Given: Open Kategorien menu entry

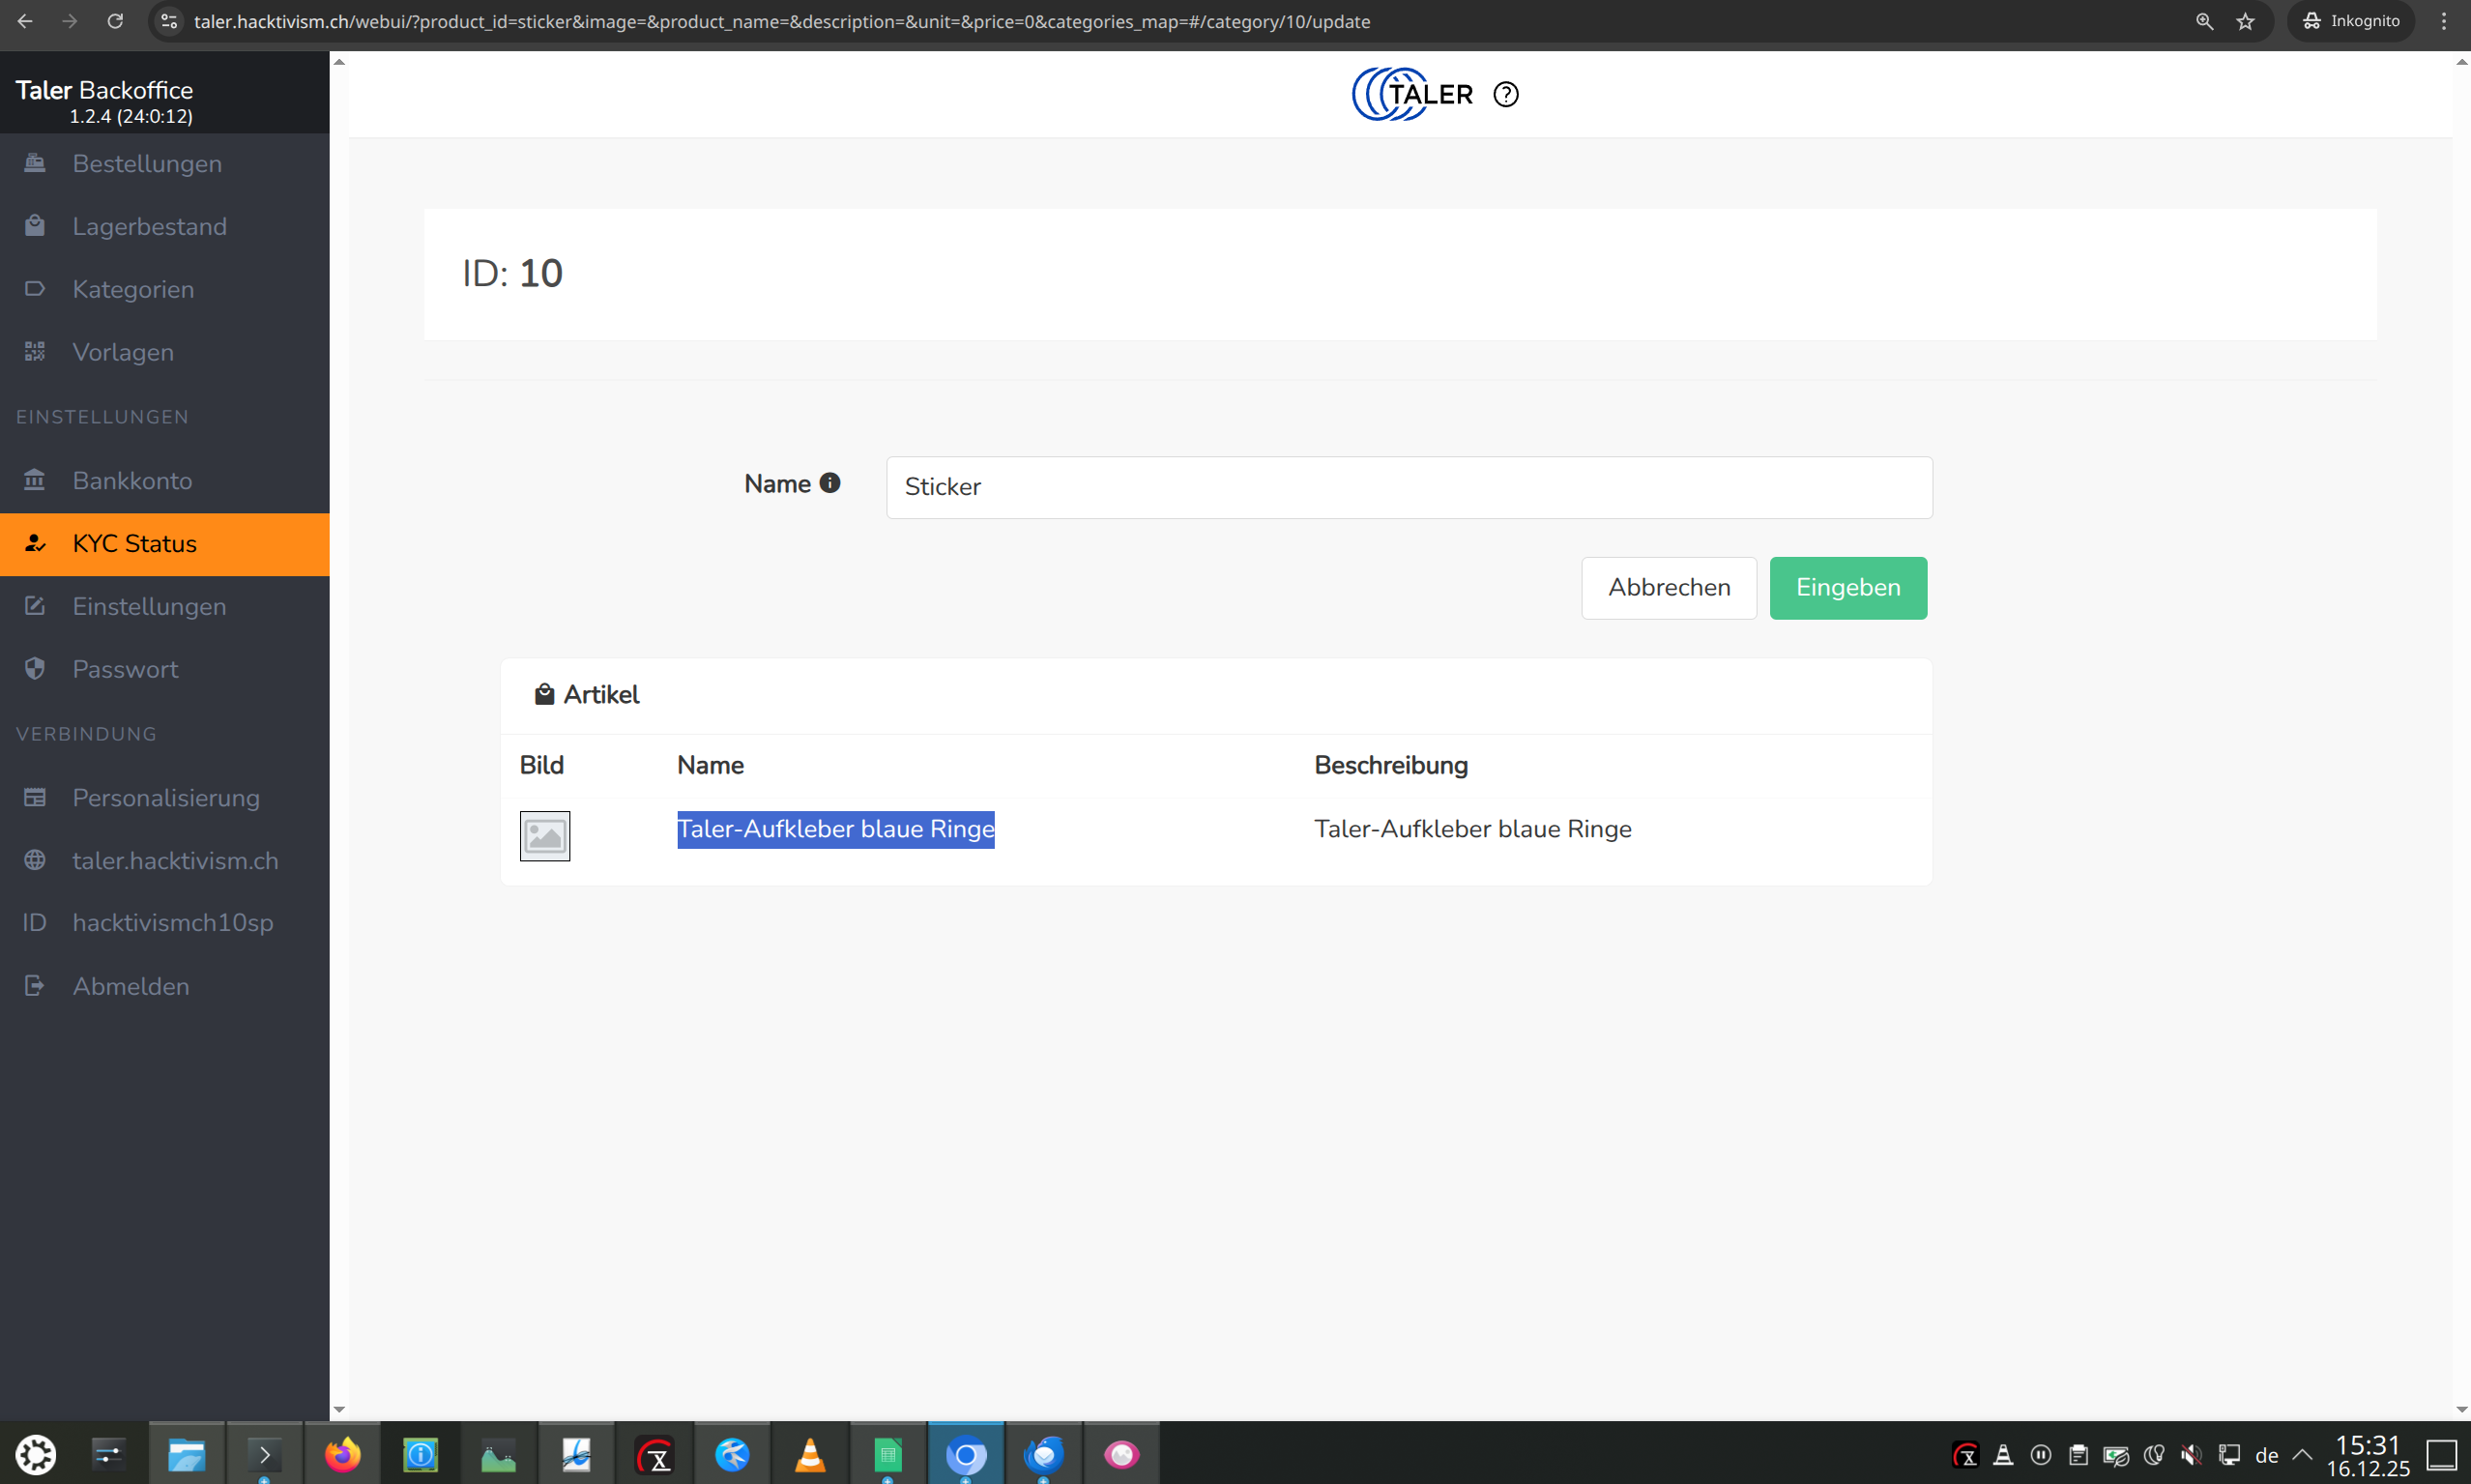Looking at the screenshot, I should click(x=133, y=290).
